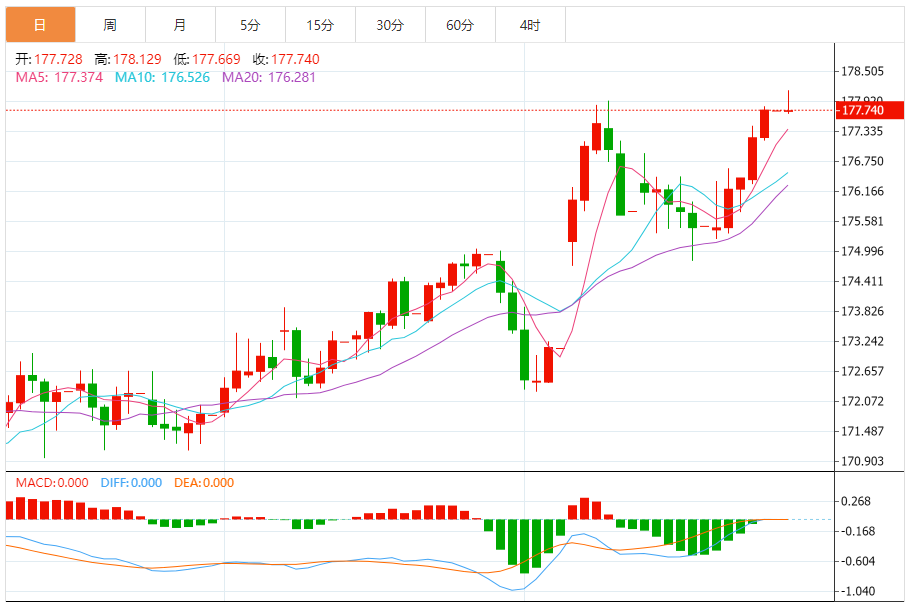Open the 4时 four-hour tab
Viewport: 909px width, 602px height.
(530, 25)
